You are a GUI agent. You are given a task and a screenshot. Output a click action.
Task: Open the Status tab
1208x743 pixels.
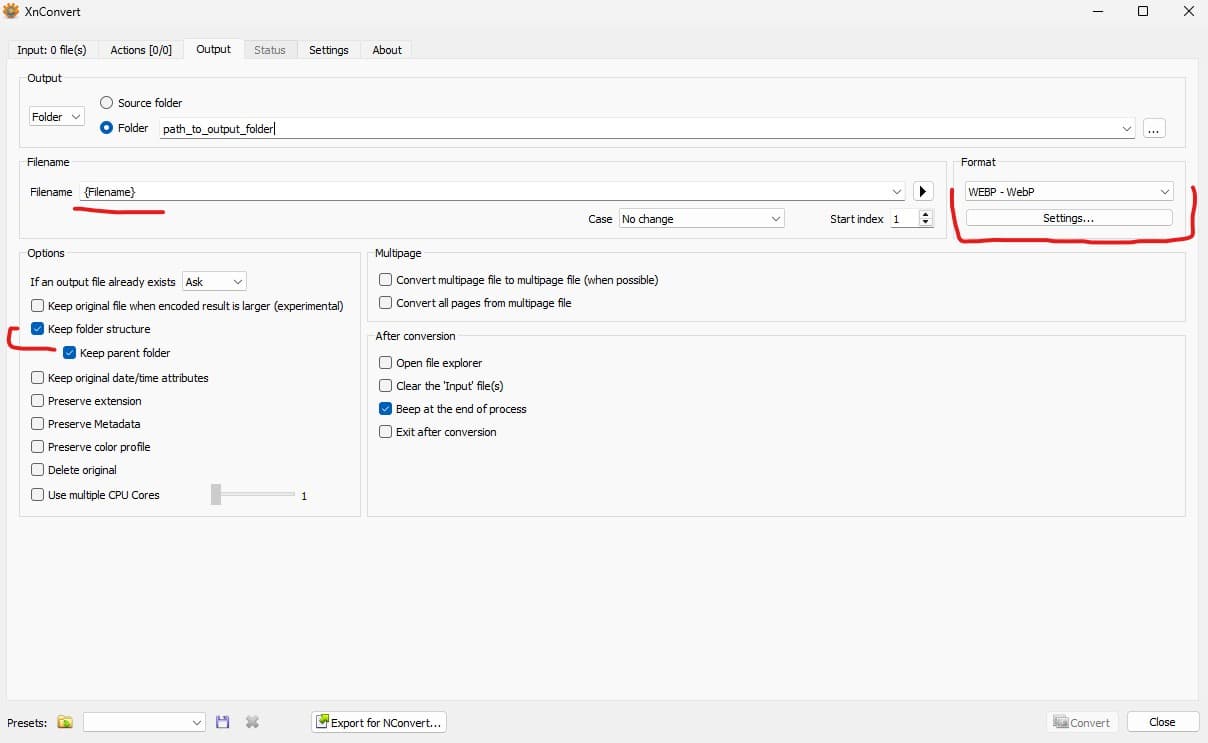click(270, 50)
